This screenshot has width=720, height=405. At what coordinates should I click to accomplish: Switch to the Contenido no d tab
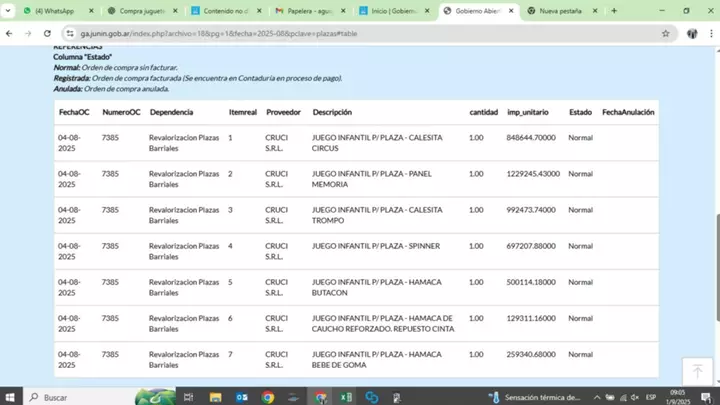pyautogui.click(x=221, y=11)
